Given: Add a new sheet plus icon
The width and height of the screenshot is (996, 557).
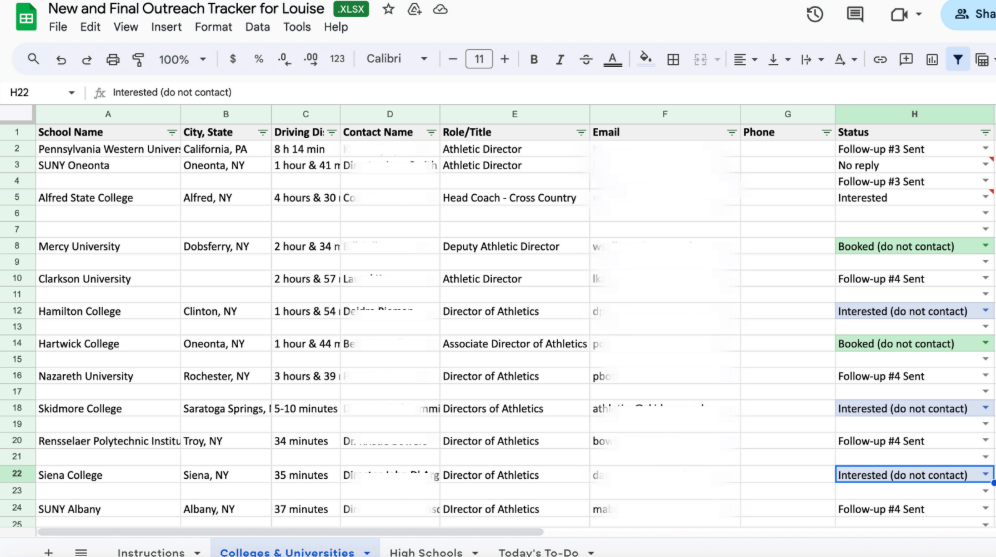Looking at the screenshot, I should coord(48,552).
